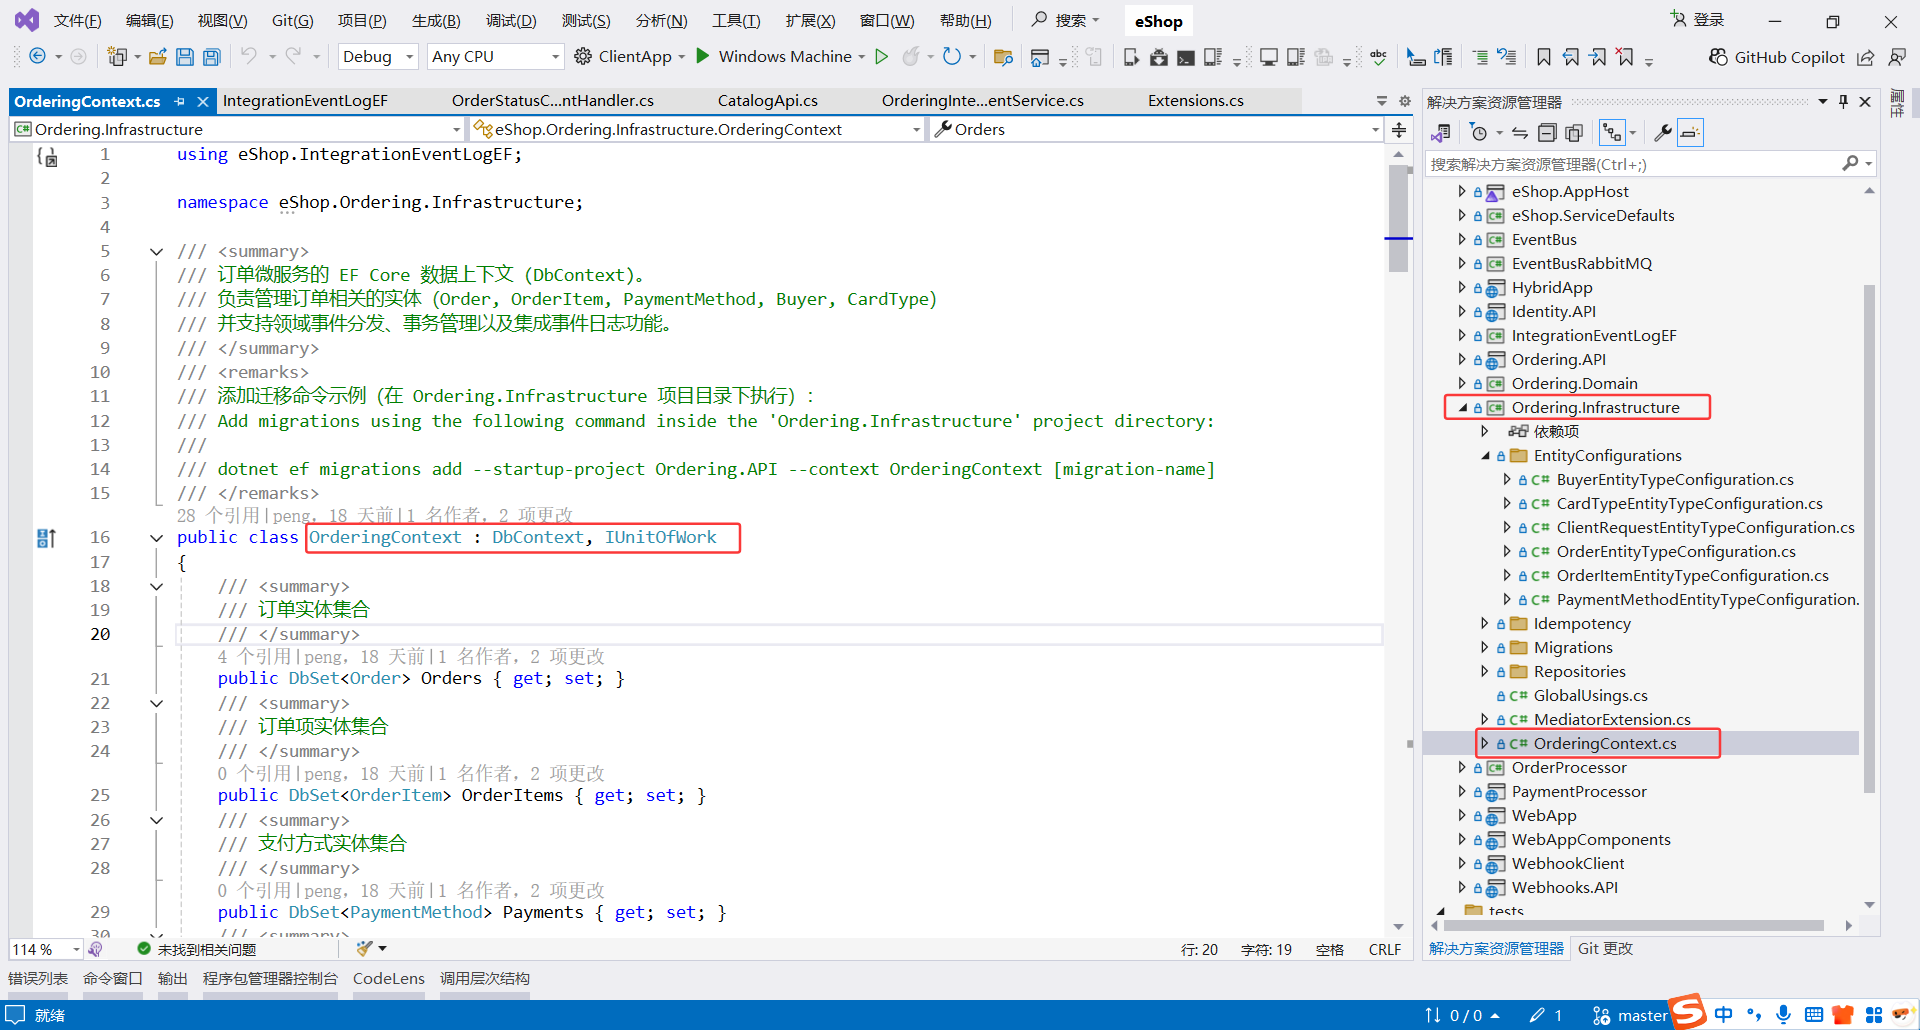This screenshot has height=1030, width=1920.
Task: Collapse the summary outline on line 18
Action: click(x=156, y=587)
